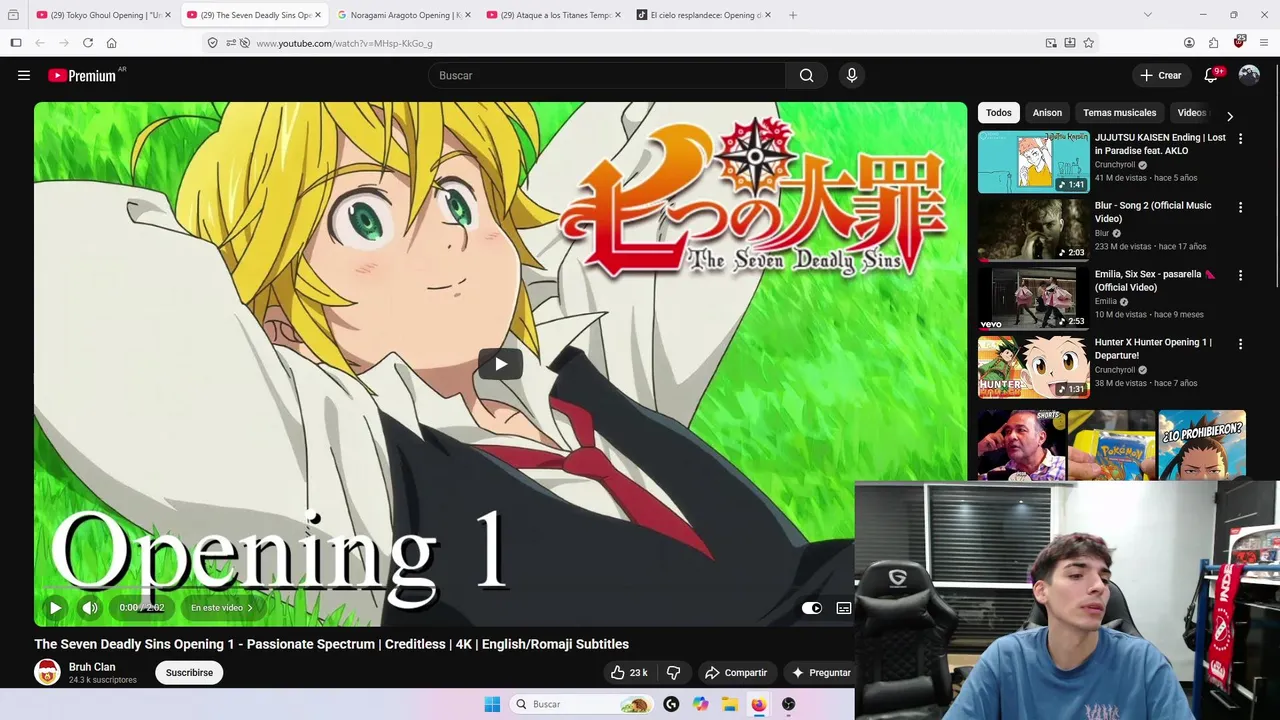Toggle the autoplay switch in player
Image resolution: width=1280 pixels, height=720 pixels.
pyautogui.click(x=812, y=608)
